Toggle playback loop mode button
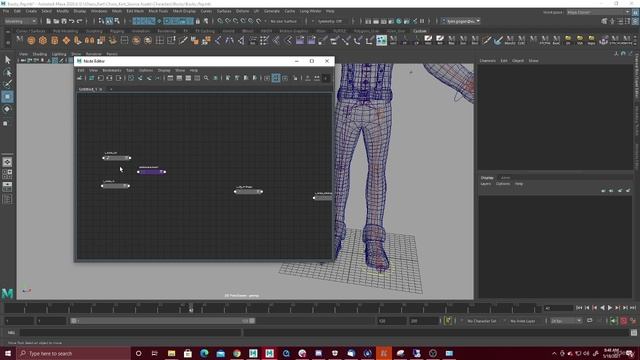Screen dimensions: 640x360 tap(590, 321)
